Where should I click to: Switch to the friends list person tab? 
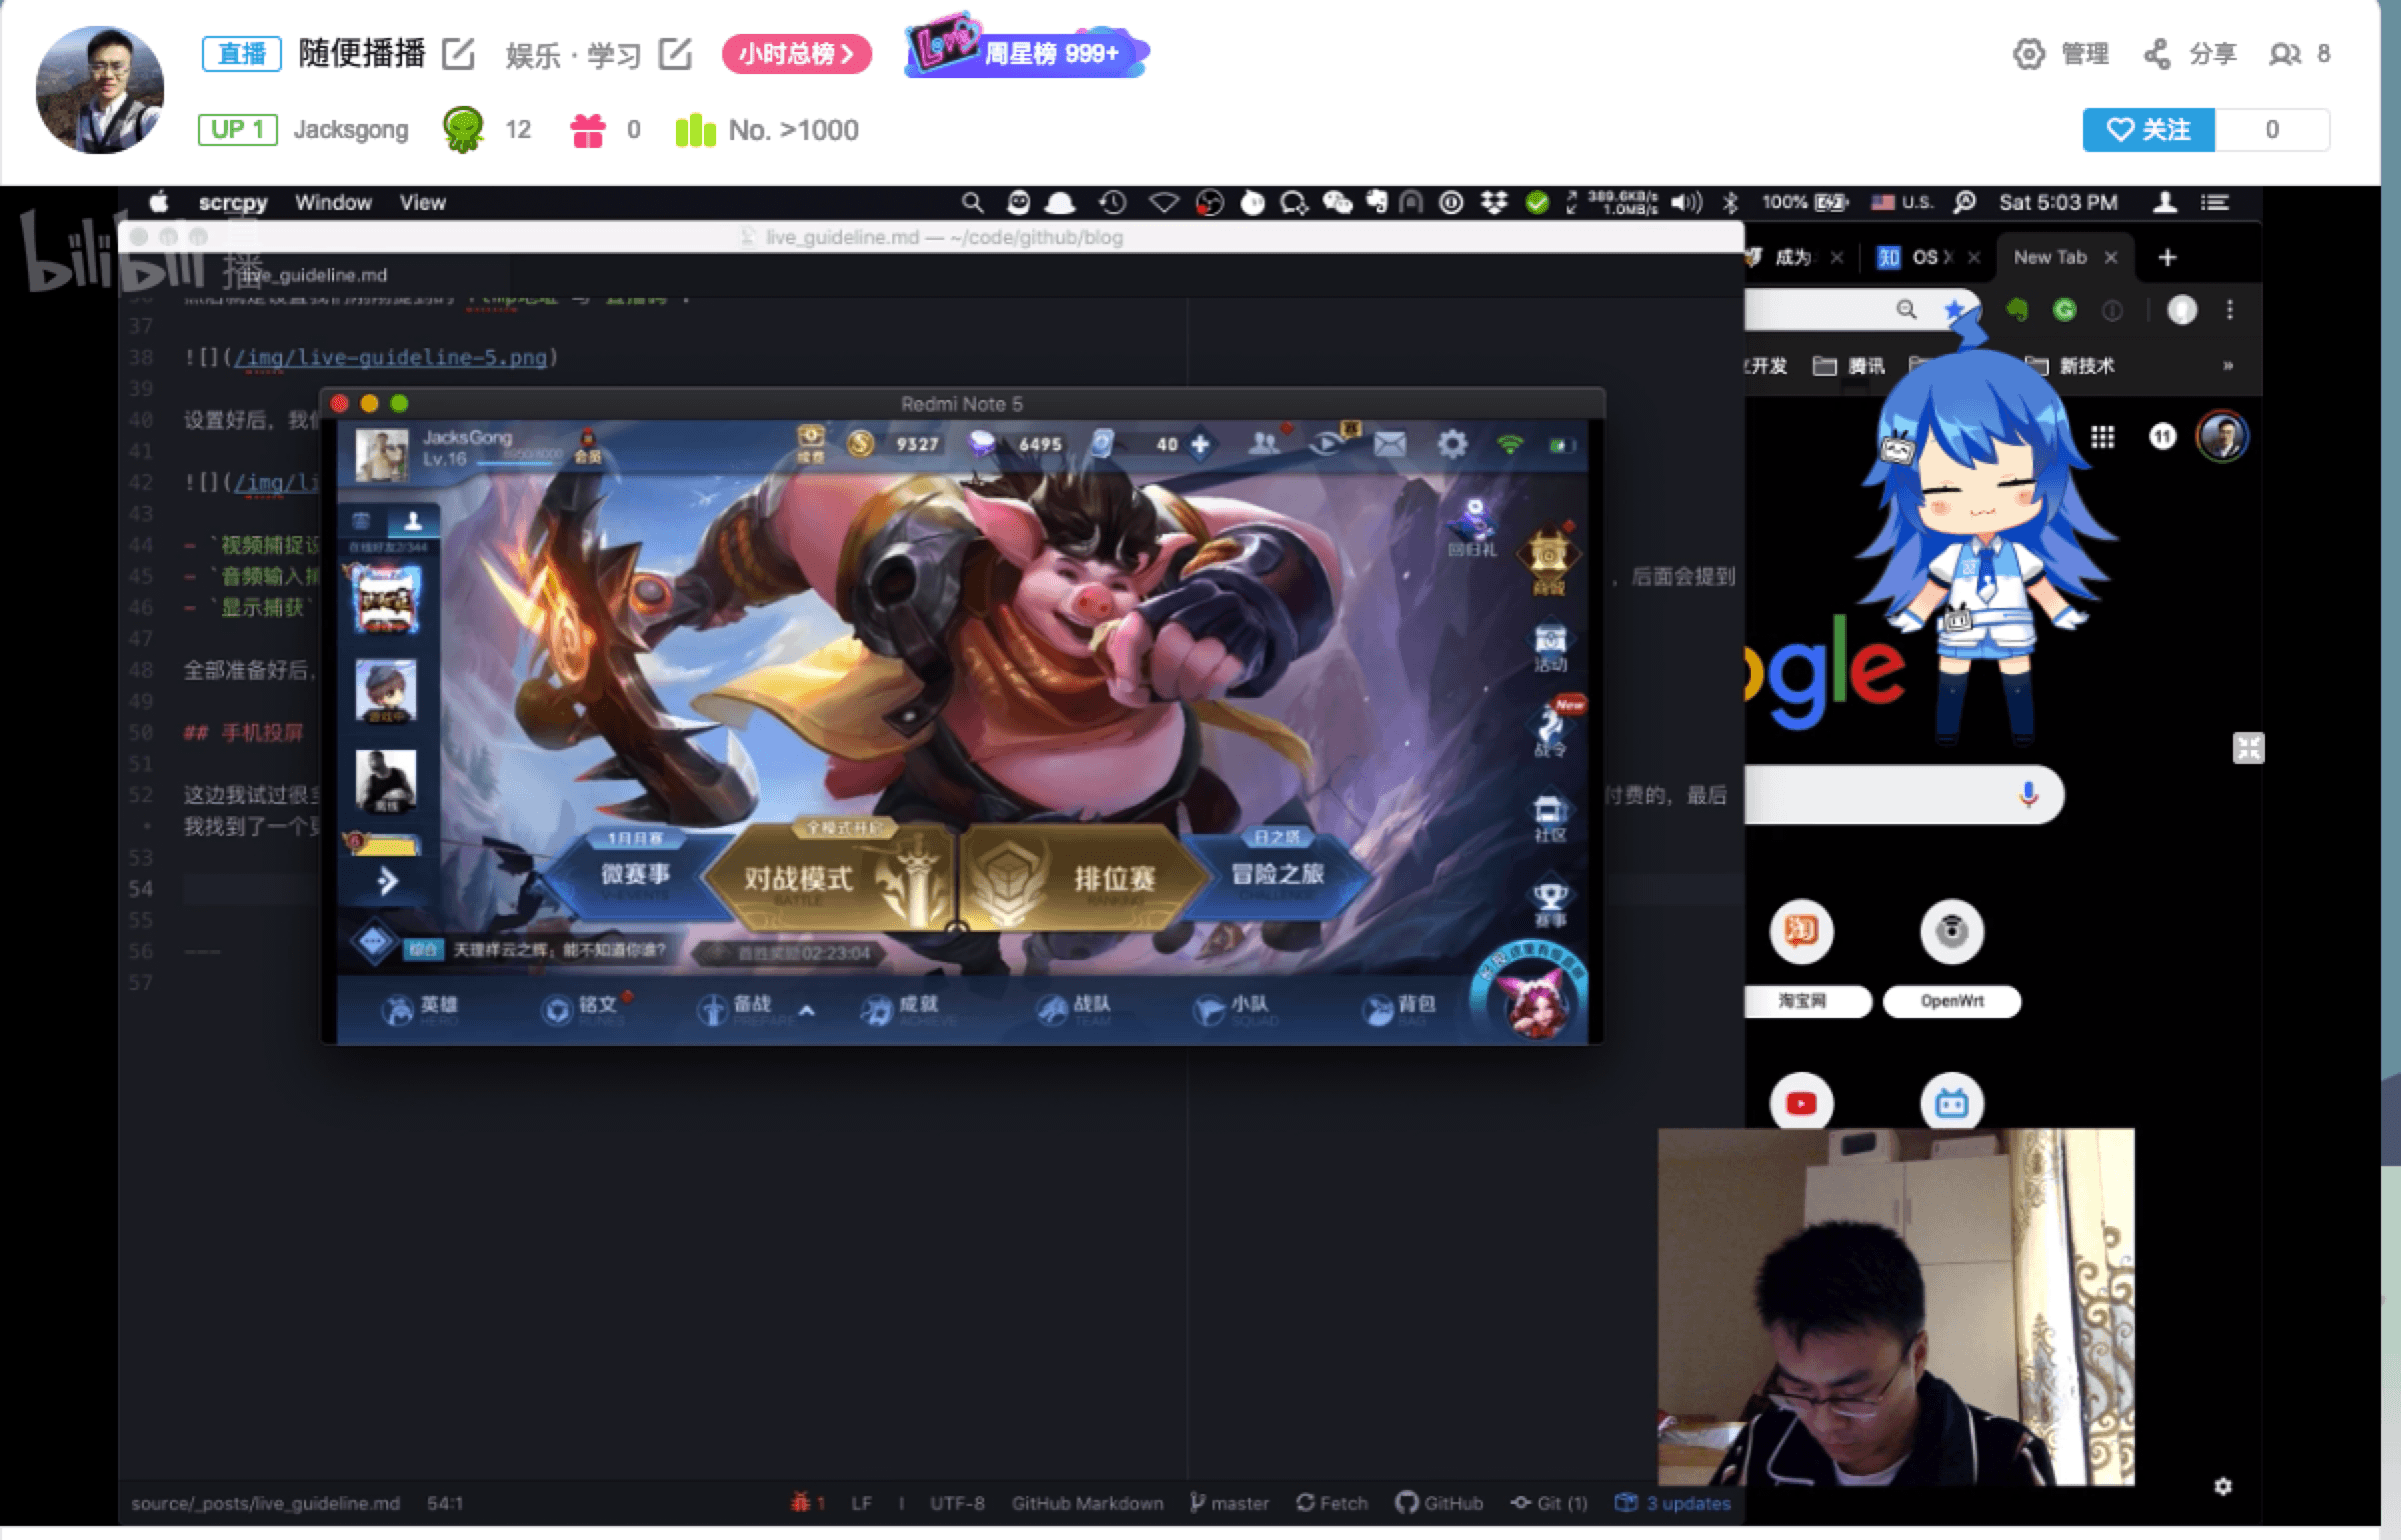[x=412, y=521]
